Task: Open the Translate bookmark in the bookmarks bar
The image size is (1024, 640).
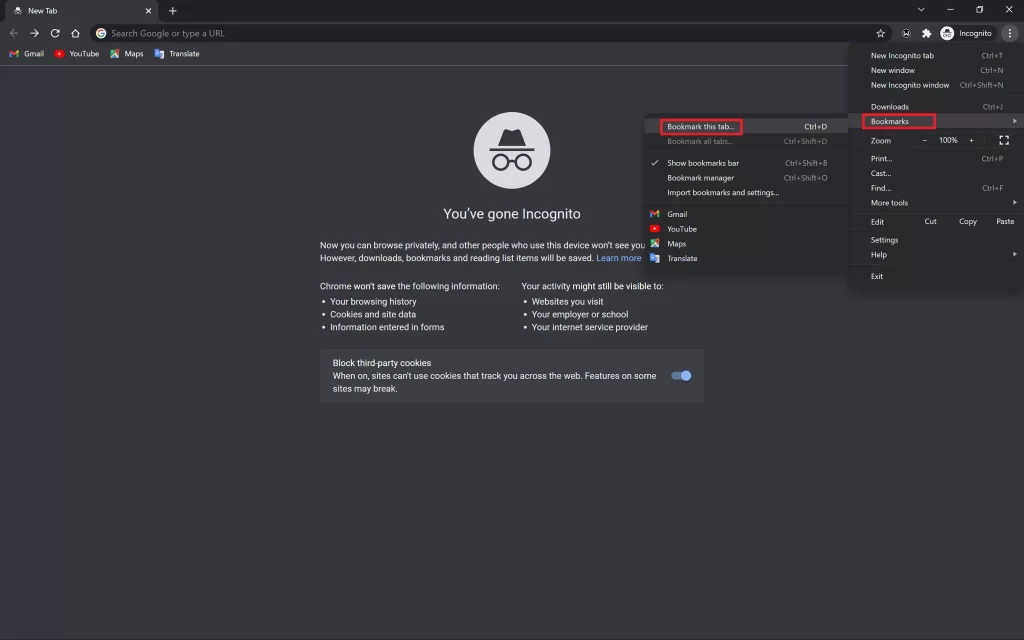Action: (x=177, y=54)
